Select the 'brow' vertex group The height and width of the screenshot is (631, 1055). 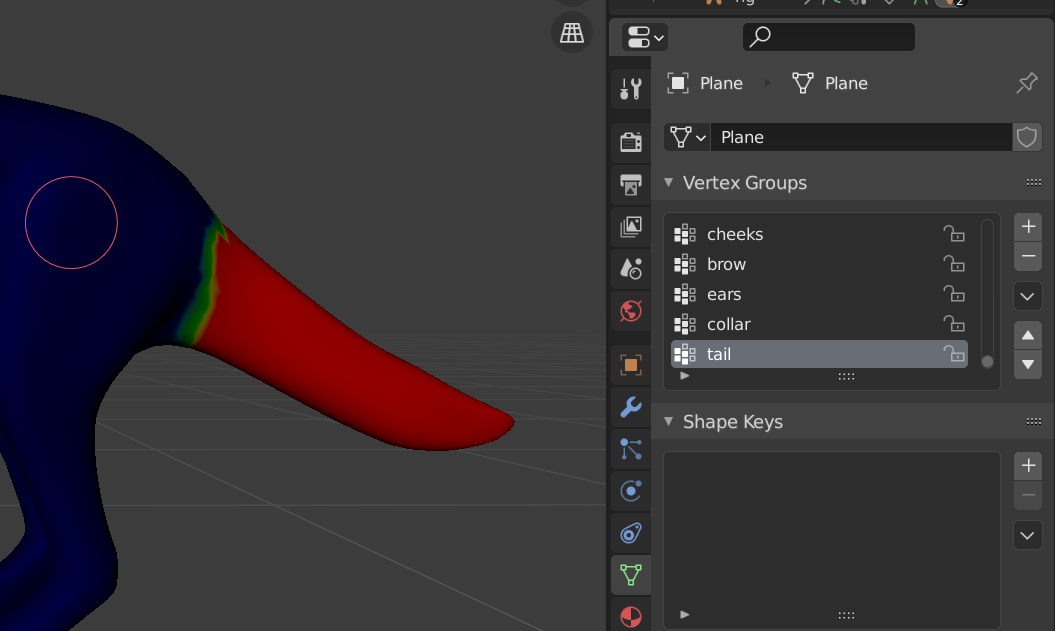pyautogui.click(x=819, y=264)
